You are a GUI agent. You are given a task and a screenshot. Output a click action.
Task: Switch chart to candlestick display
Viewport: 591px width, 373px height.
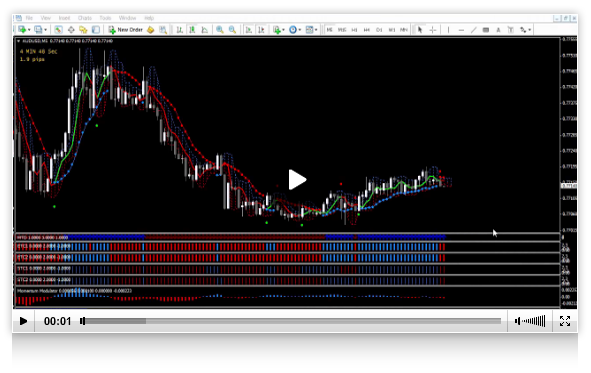(x=192, y=30)
